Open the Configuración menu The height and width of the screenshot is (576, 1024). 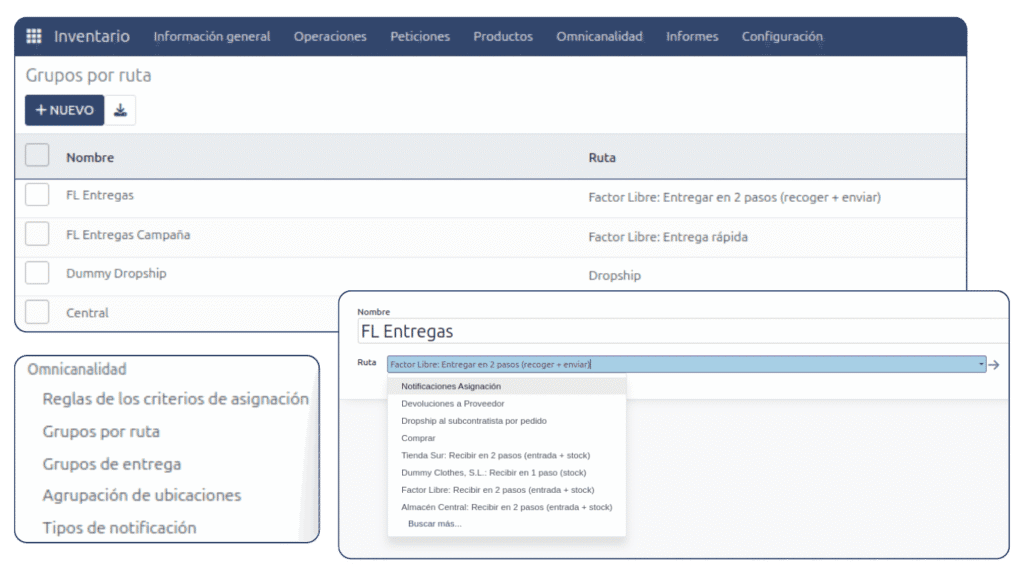[x=782, y=37]
